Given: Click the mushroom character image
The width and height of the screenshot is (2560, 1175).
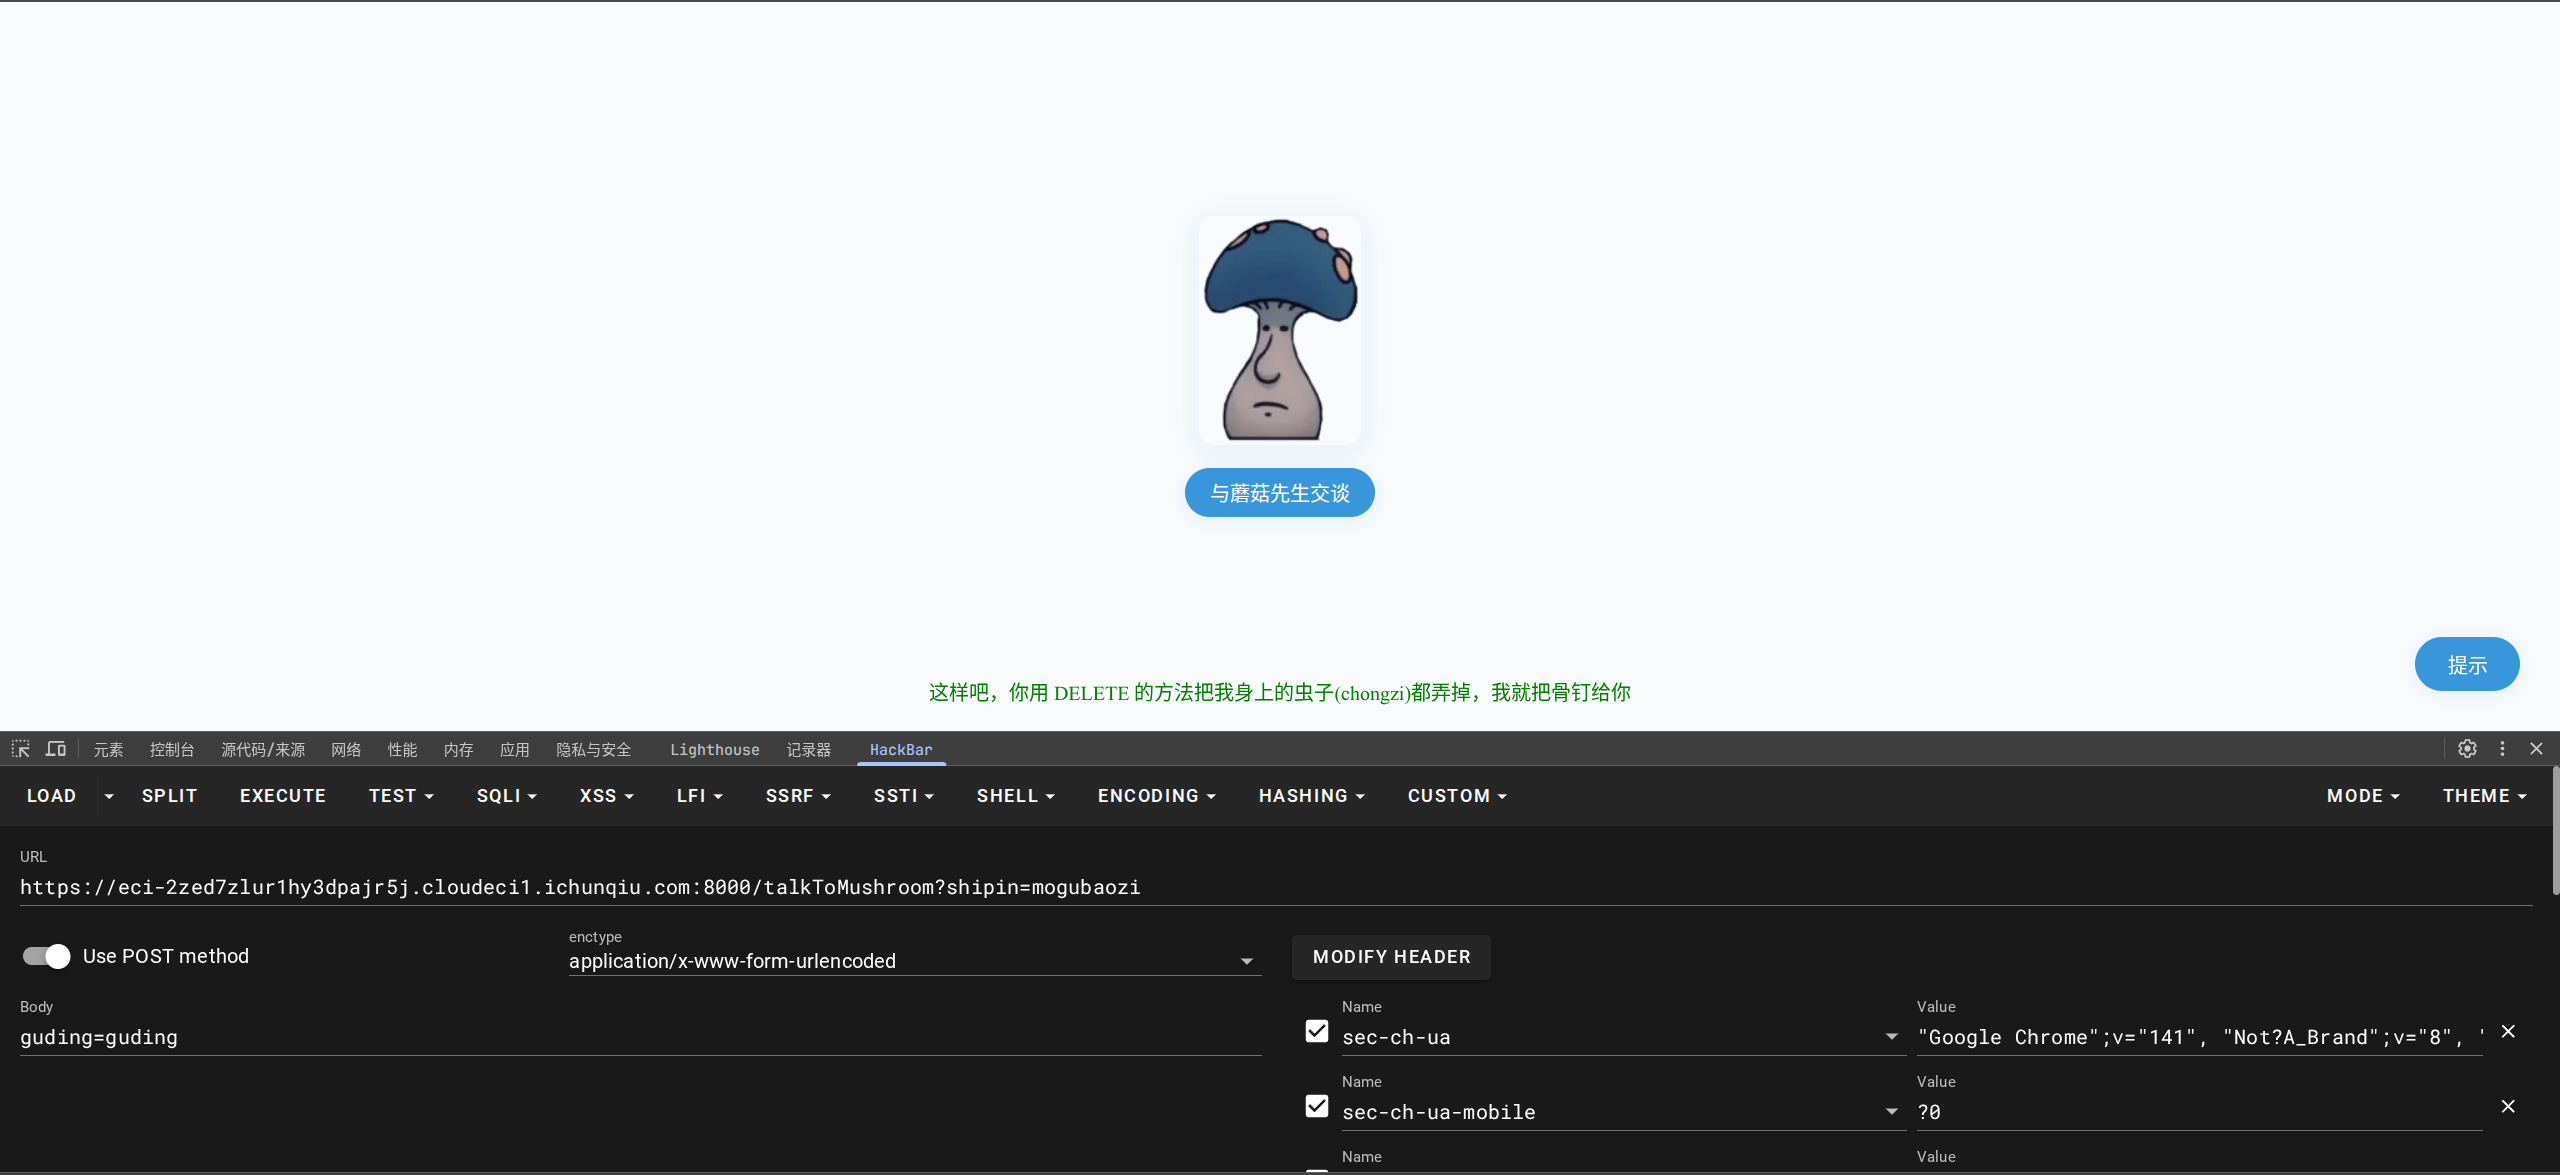Looking at the screenshot, I should coord(1279,330).
